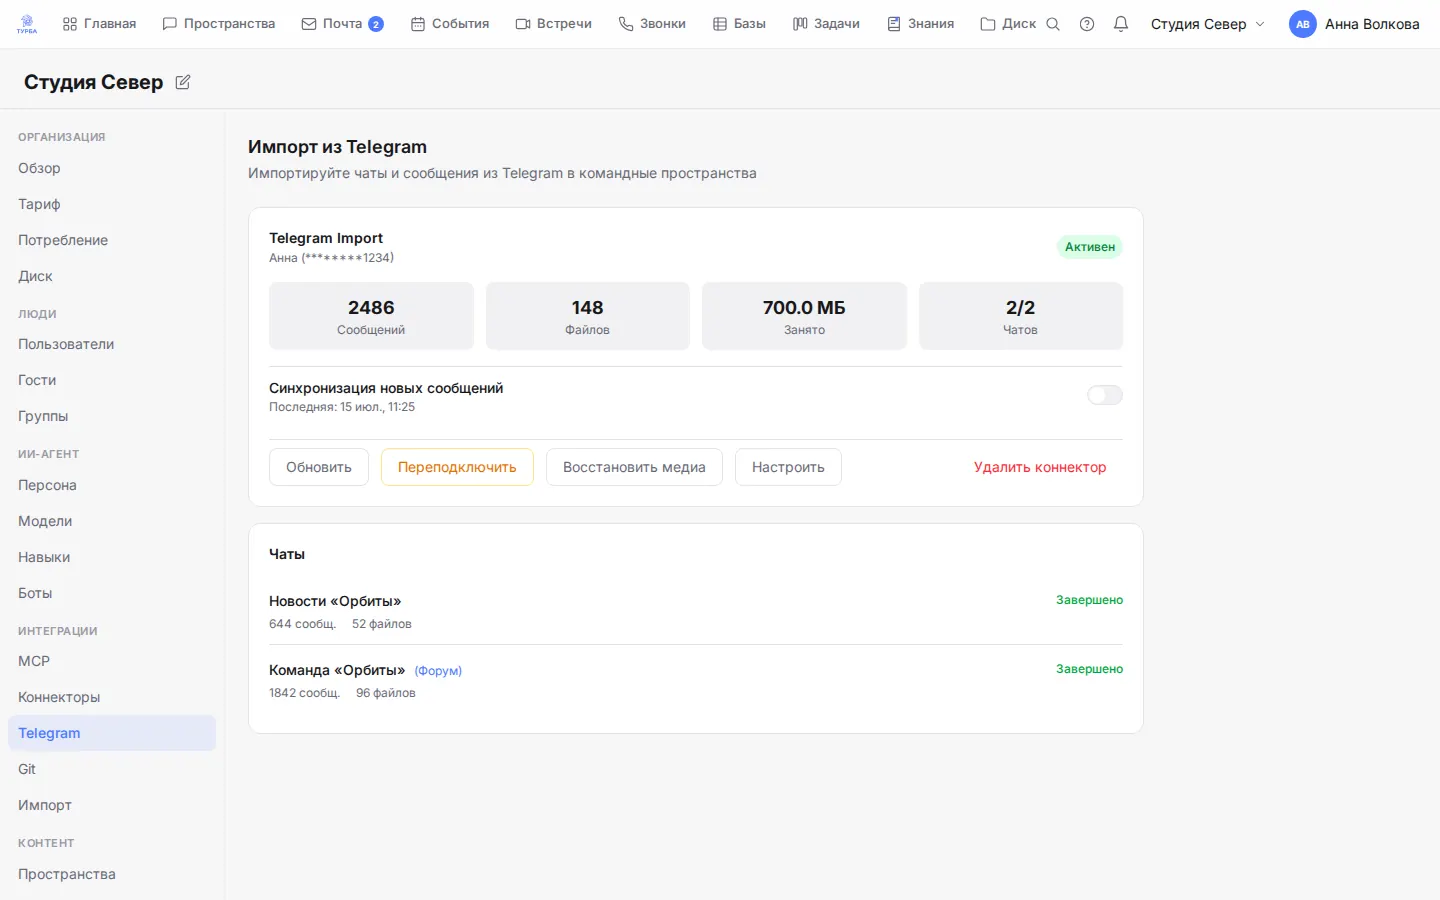Open the Знания top menu item
This screenshot has width=1440, height=900.
coord(921,24)
